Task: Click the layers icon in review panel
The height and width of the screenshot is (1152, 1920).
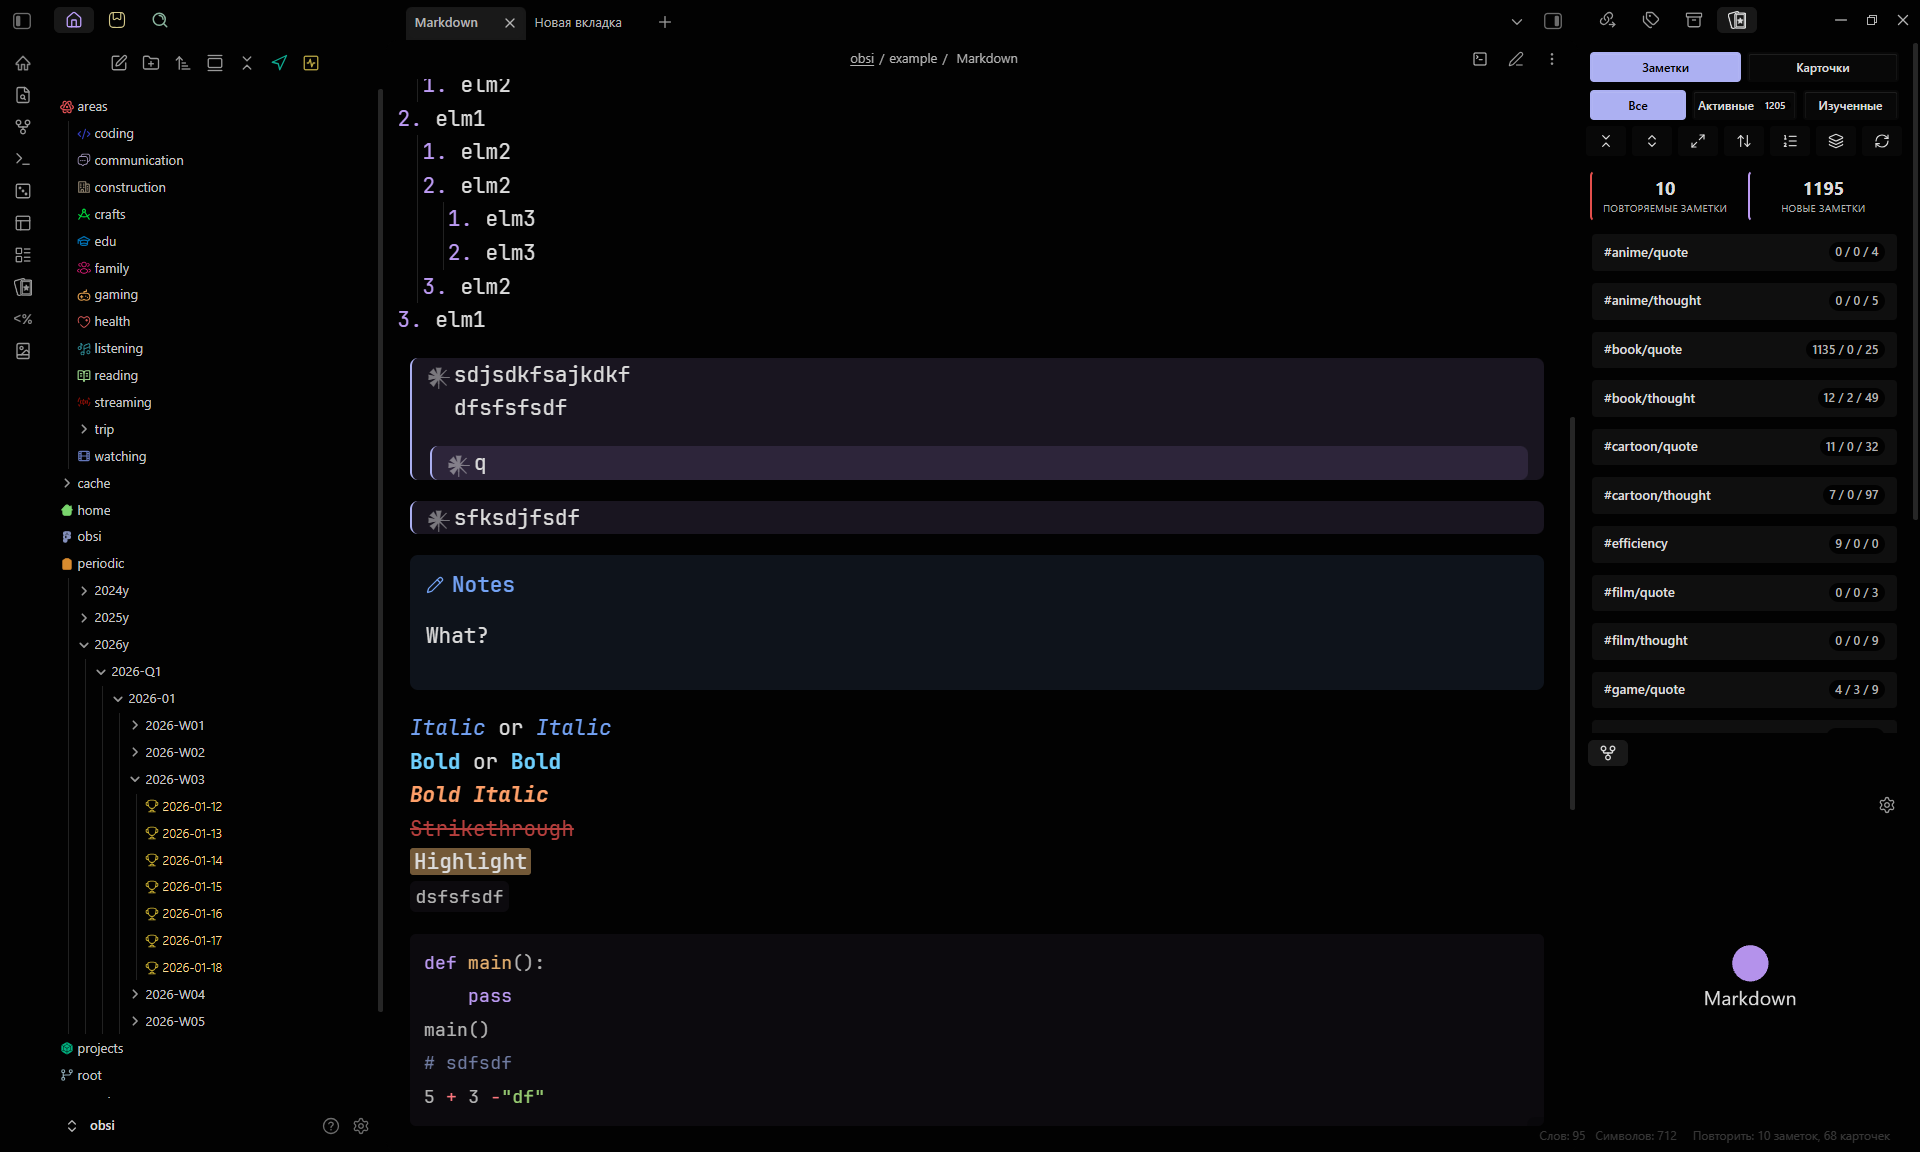Action: [x=1836, y=141]
